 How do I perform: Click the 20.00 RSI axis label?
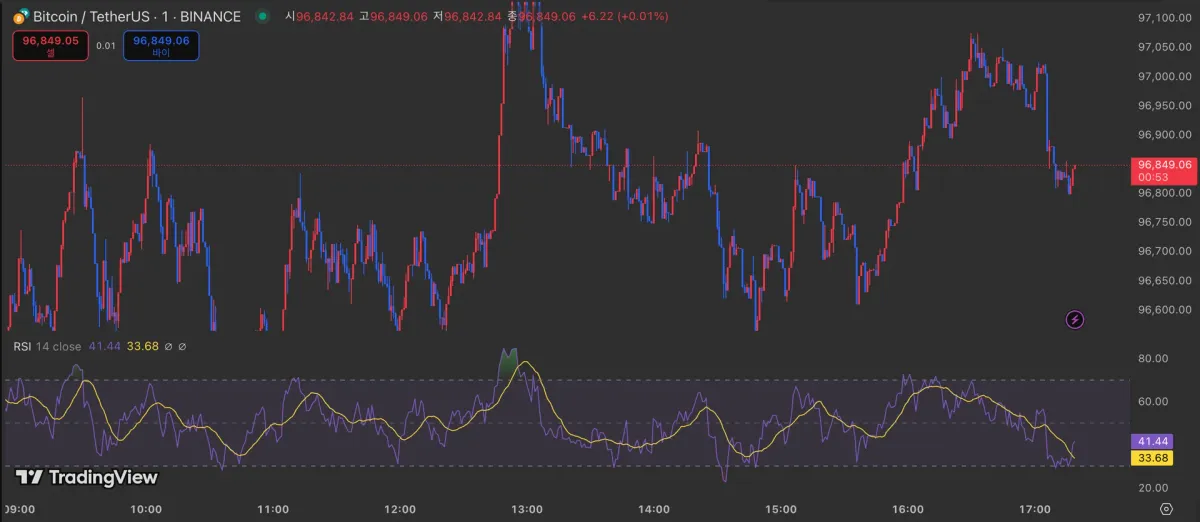[1153, 487]
